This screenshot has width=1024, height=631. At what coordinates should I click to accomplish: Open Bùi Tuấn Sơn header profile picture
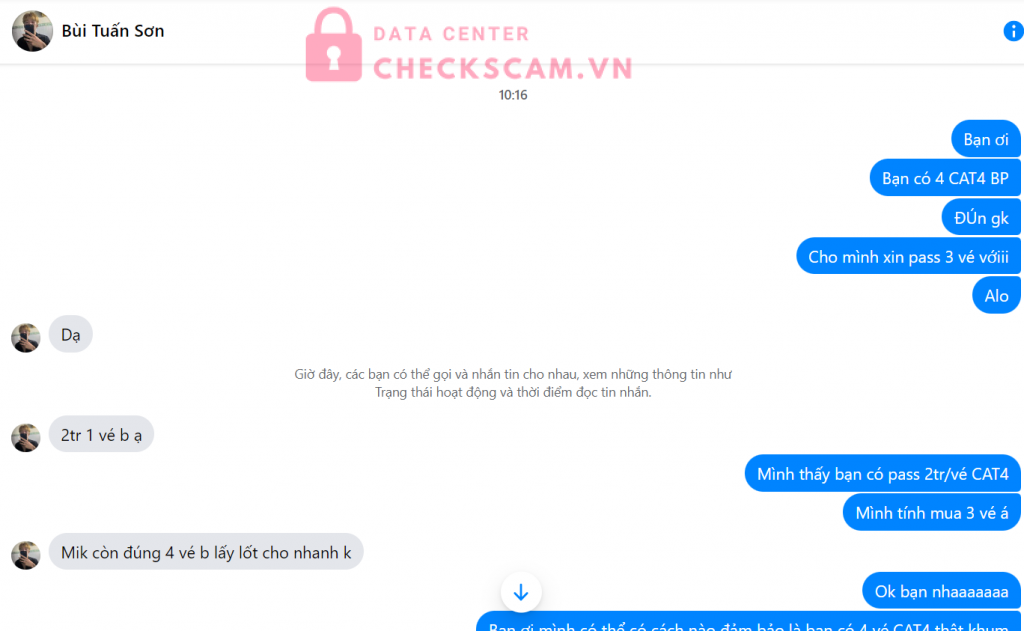tap(32, 31)
